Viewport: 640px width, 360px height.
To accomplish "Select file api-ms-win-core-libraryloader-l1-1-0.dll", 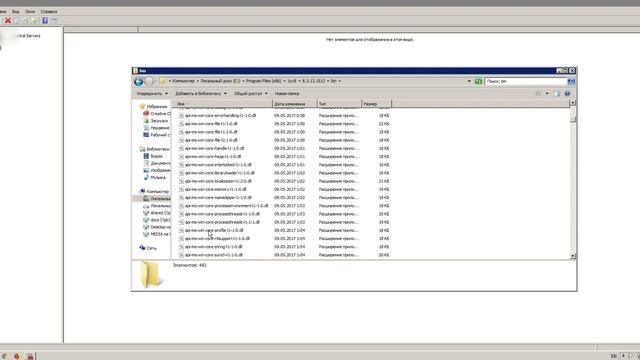I will click(220, 173).
